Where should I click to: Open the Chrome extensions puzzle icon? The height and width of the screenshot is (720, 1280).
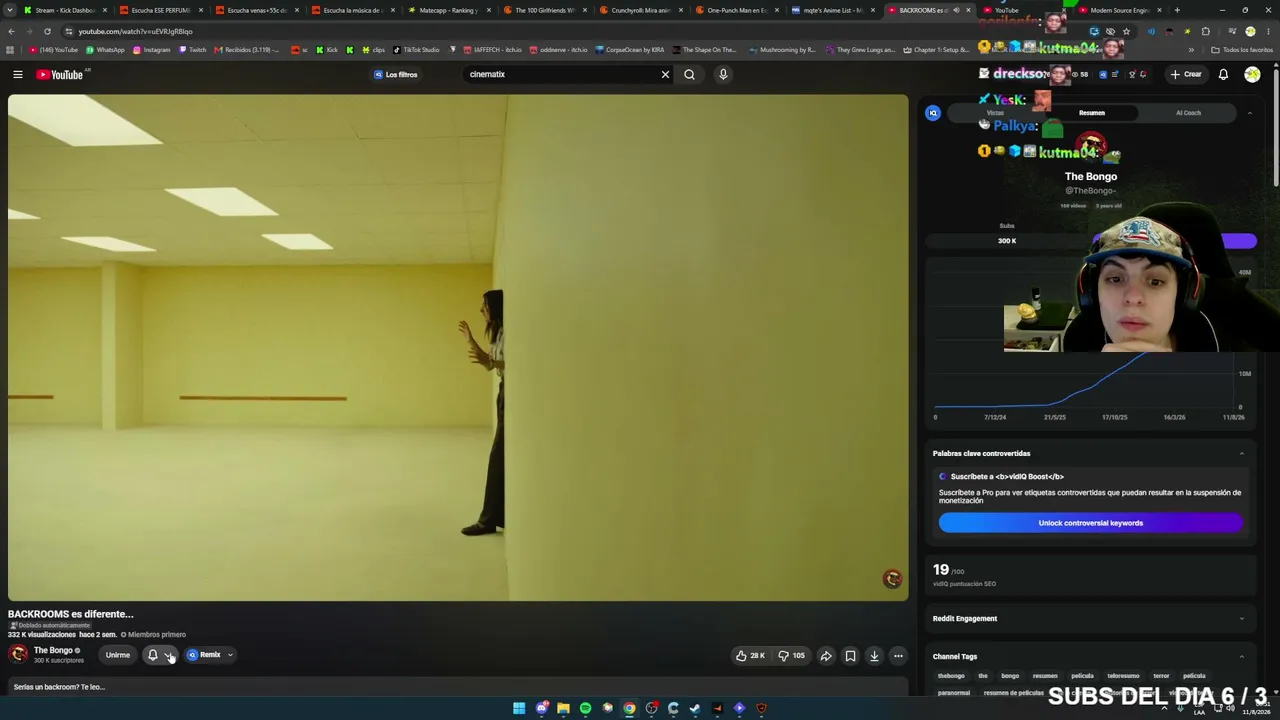1205,31
